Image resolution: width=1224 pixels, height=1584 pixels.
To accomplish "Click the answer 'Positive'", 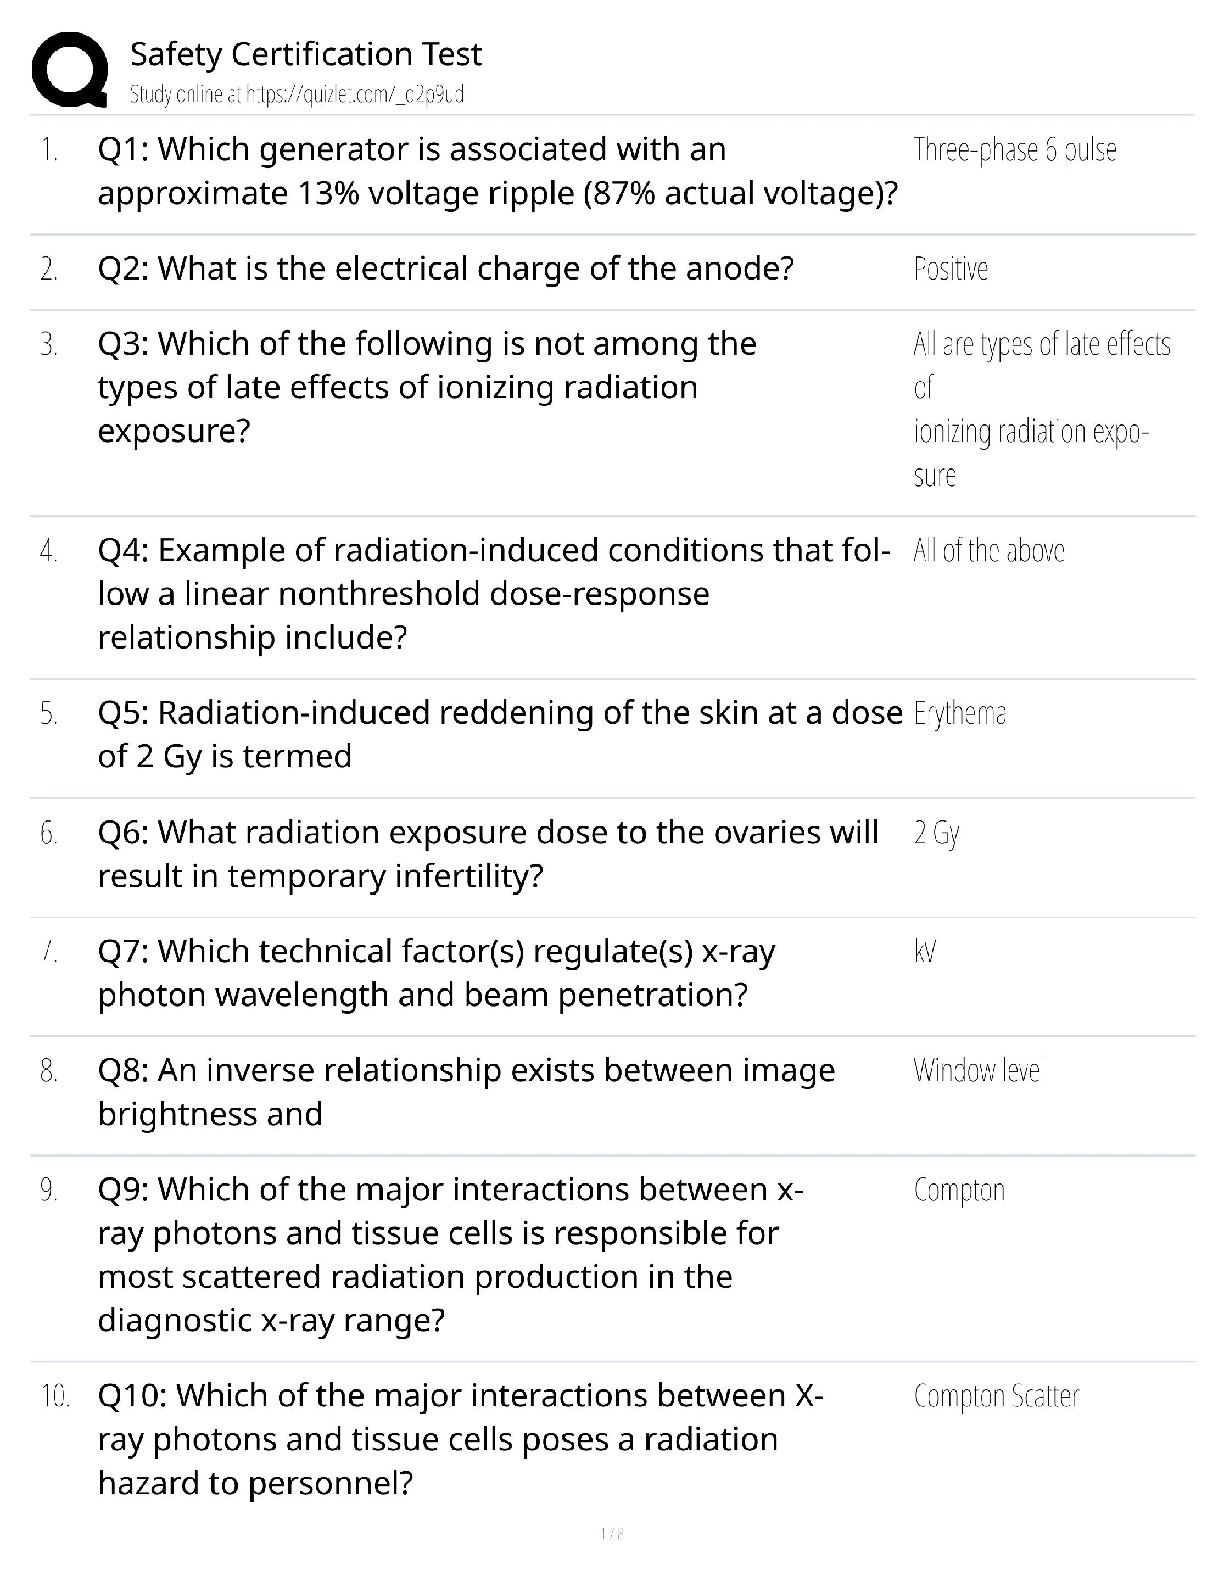I will [x=950, y=269].
